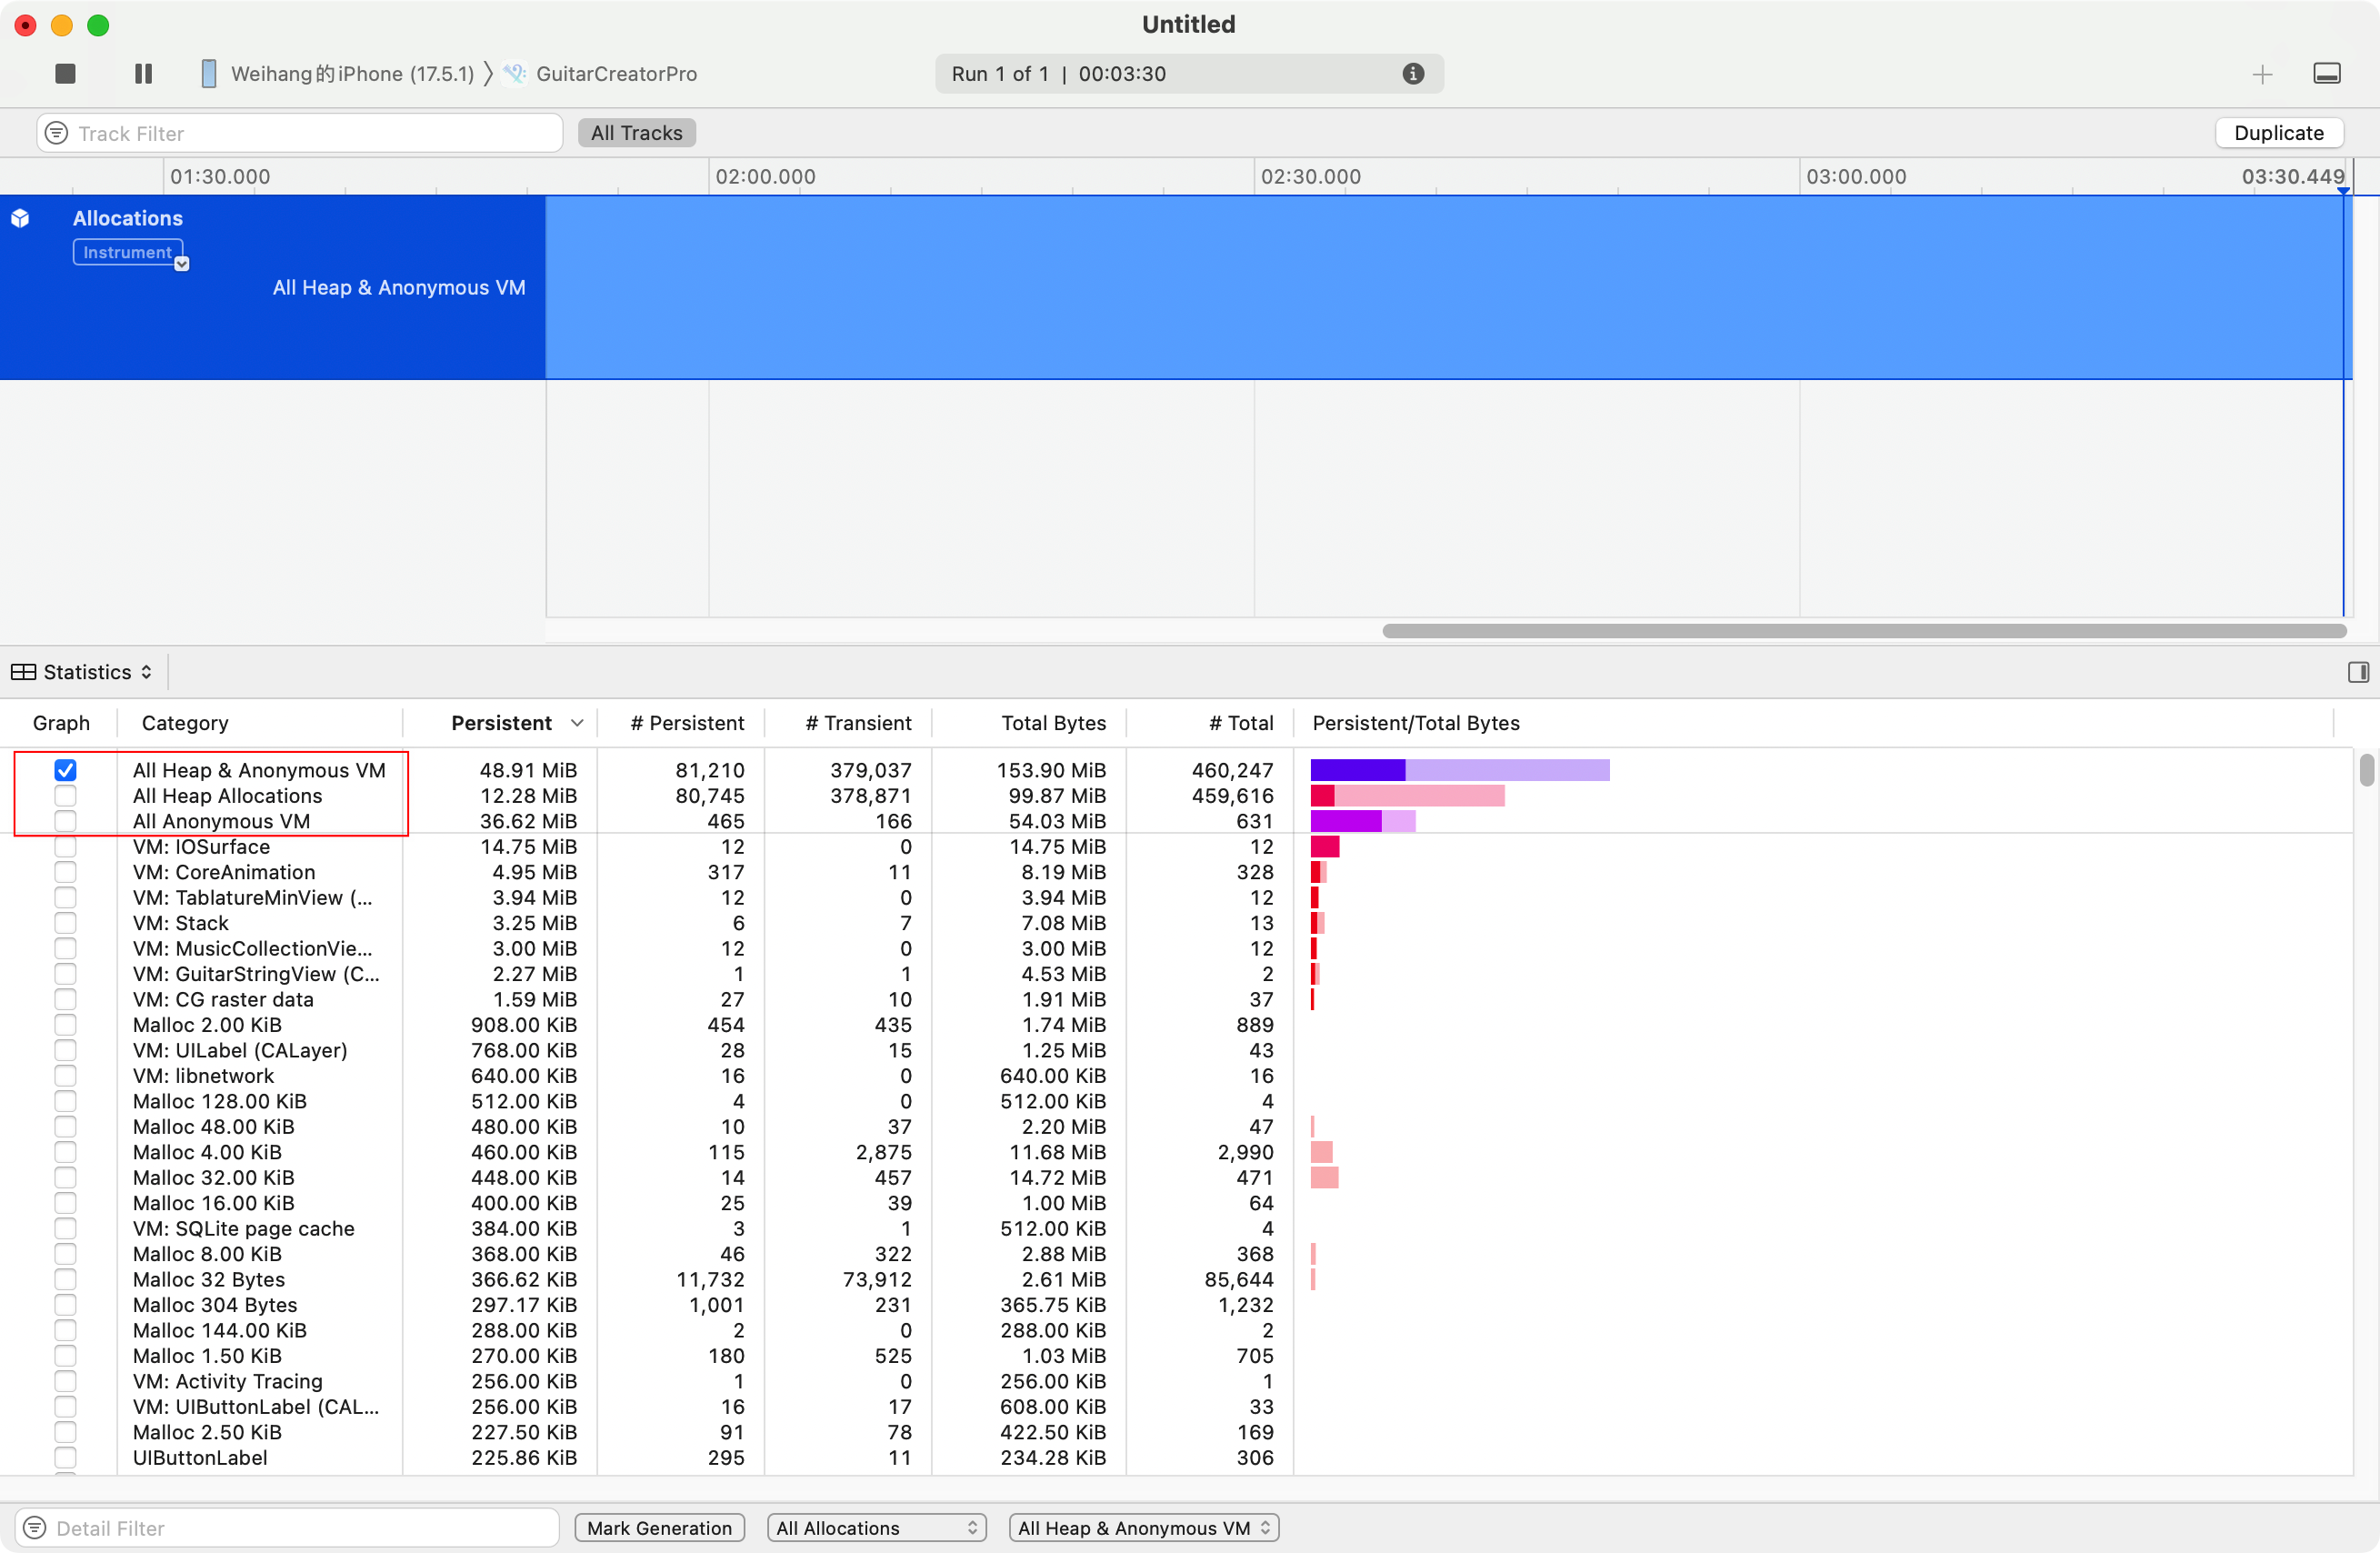Viewport: 2380px width, 1553px height.
Task: Add an instrument with the plus icon
Action: (2262, 74)
